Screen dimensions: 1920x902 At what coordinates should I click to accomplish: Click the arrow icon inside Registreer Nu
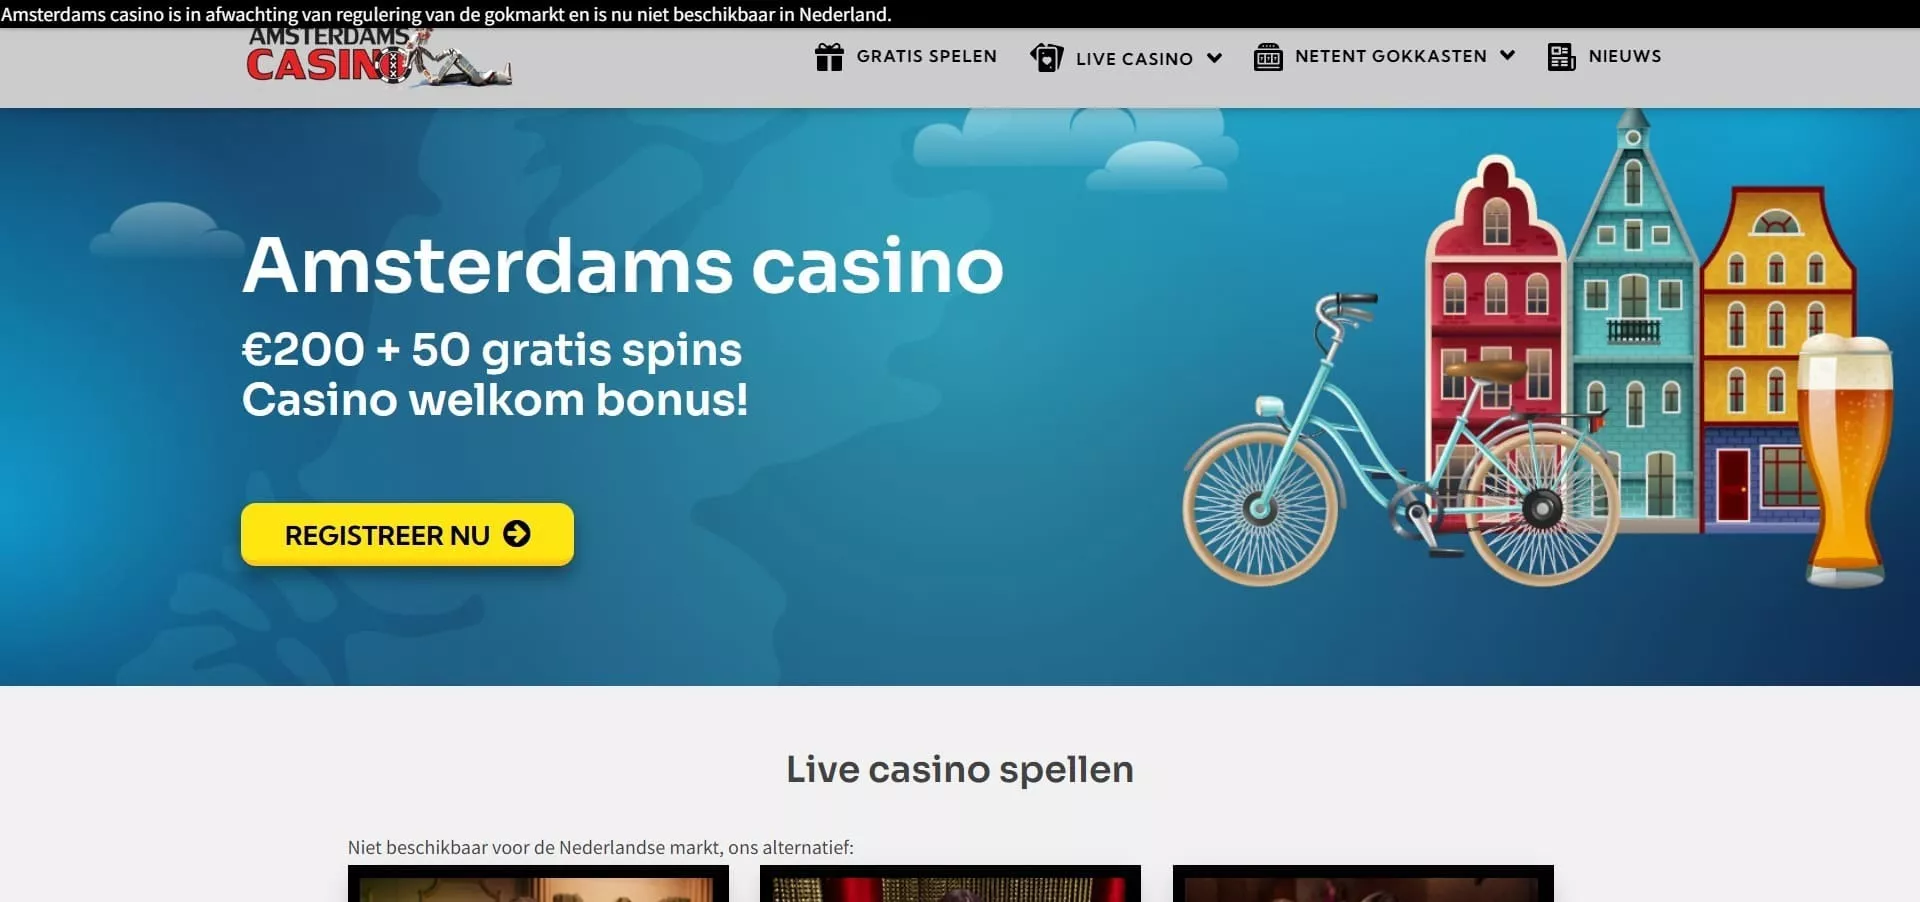coord(517,534)
